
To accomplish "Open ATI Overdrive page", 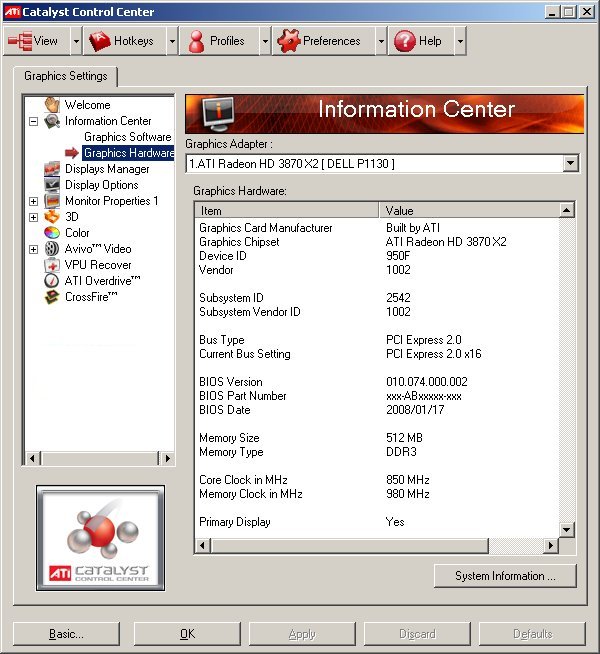I will 103,281.
